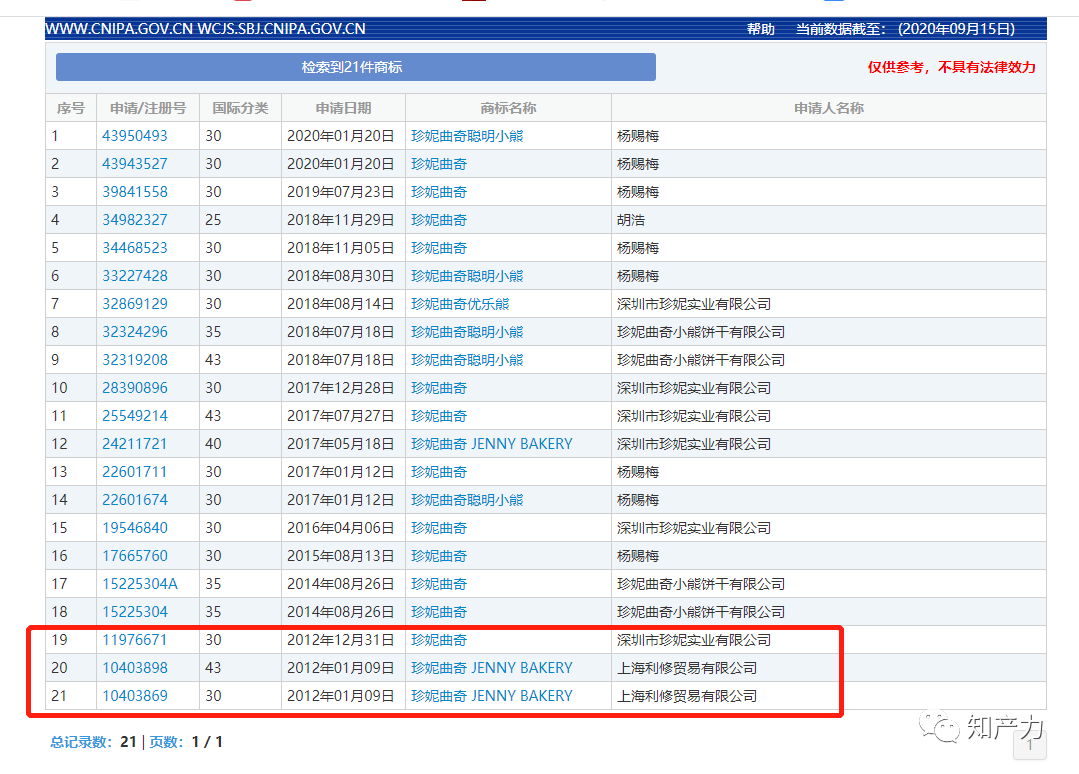
Task: Click the 申请日期 column header
Action: coord(343,108)
